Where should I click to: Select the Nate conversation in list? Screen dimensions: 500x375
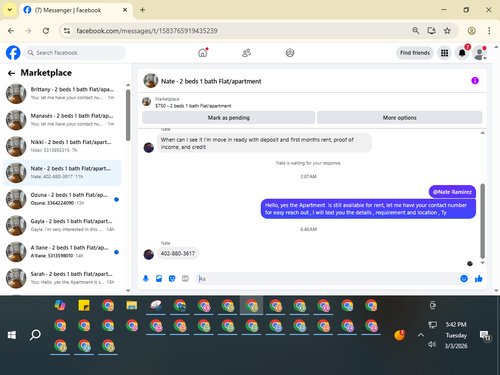62,173
